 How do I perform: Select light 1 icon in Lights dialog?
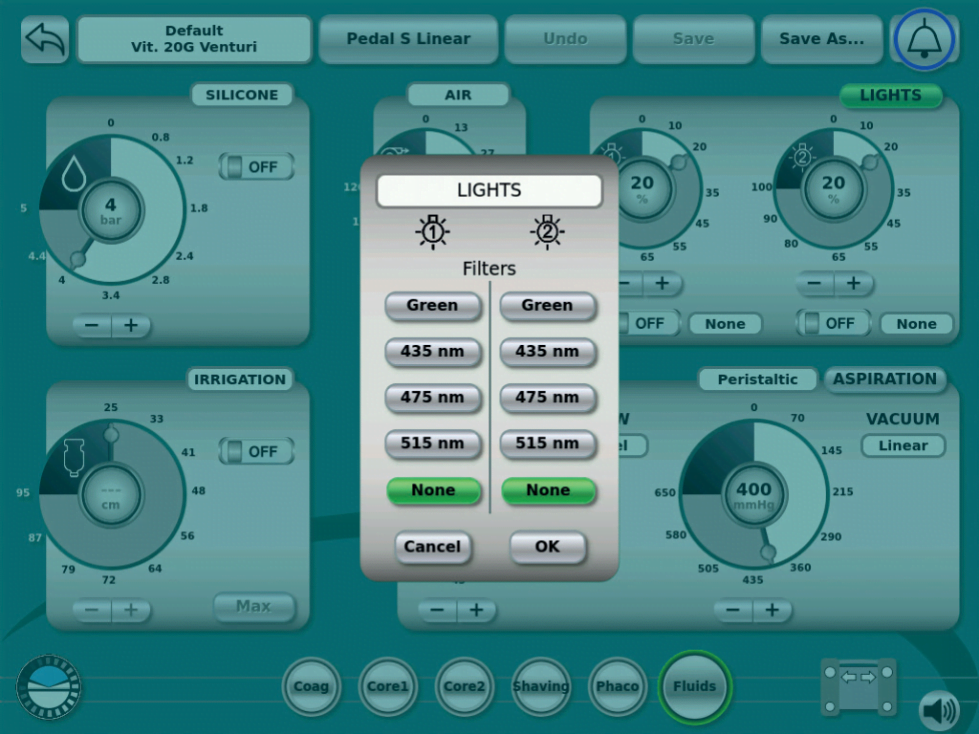point(433,232)
